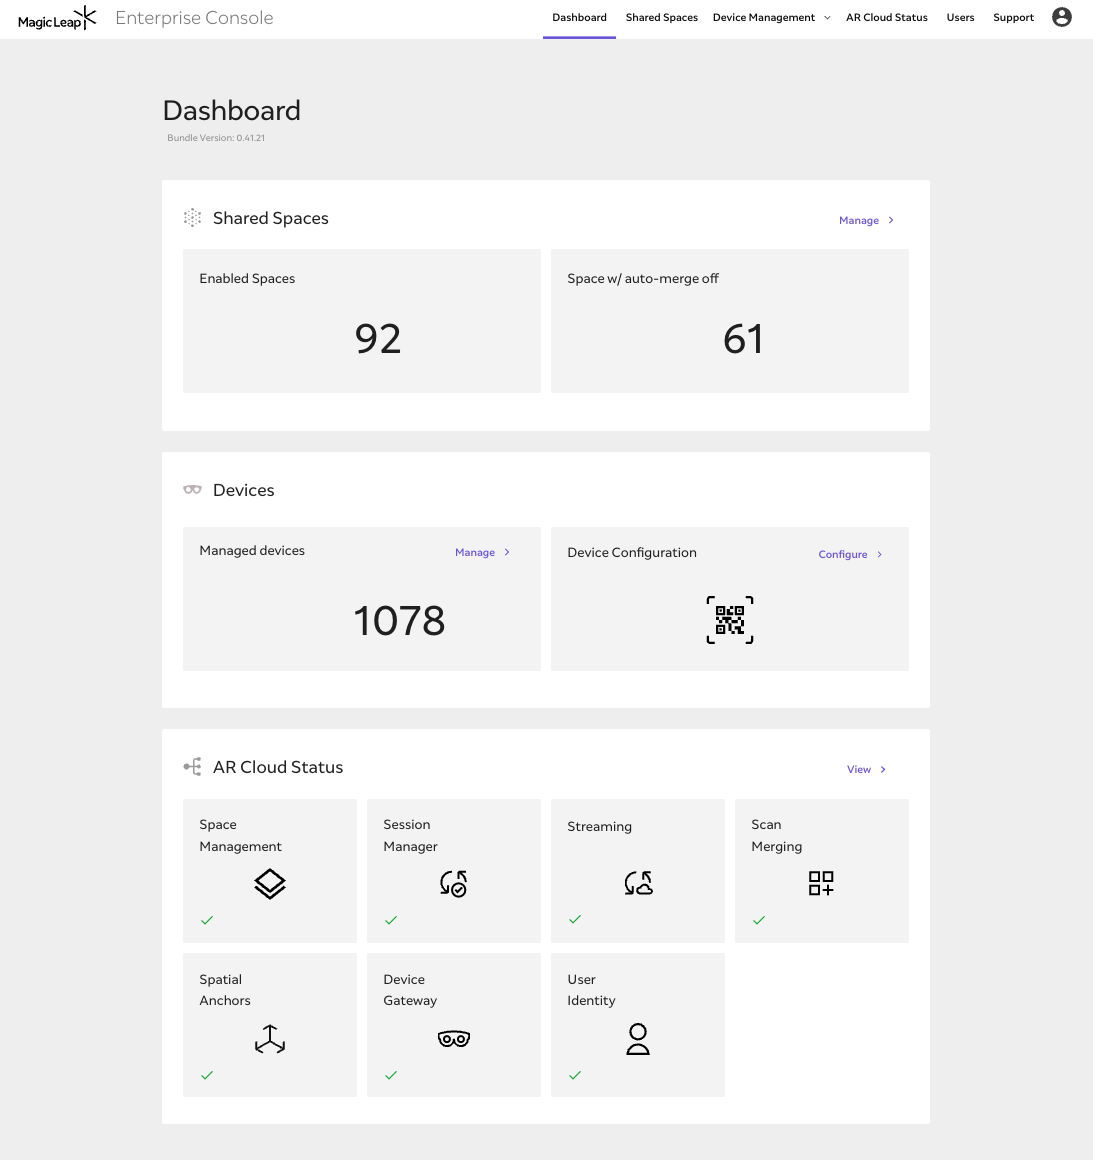Click 'Space w/ auto-merge off' label
This screenshot has height=1160, width=1093.
point(643,278)
